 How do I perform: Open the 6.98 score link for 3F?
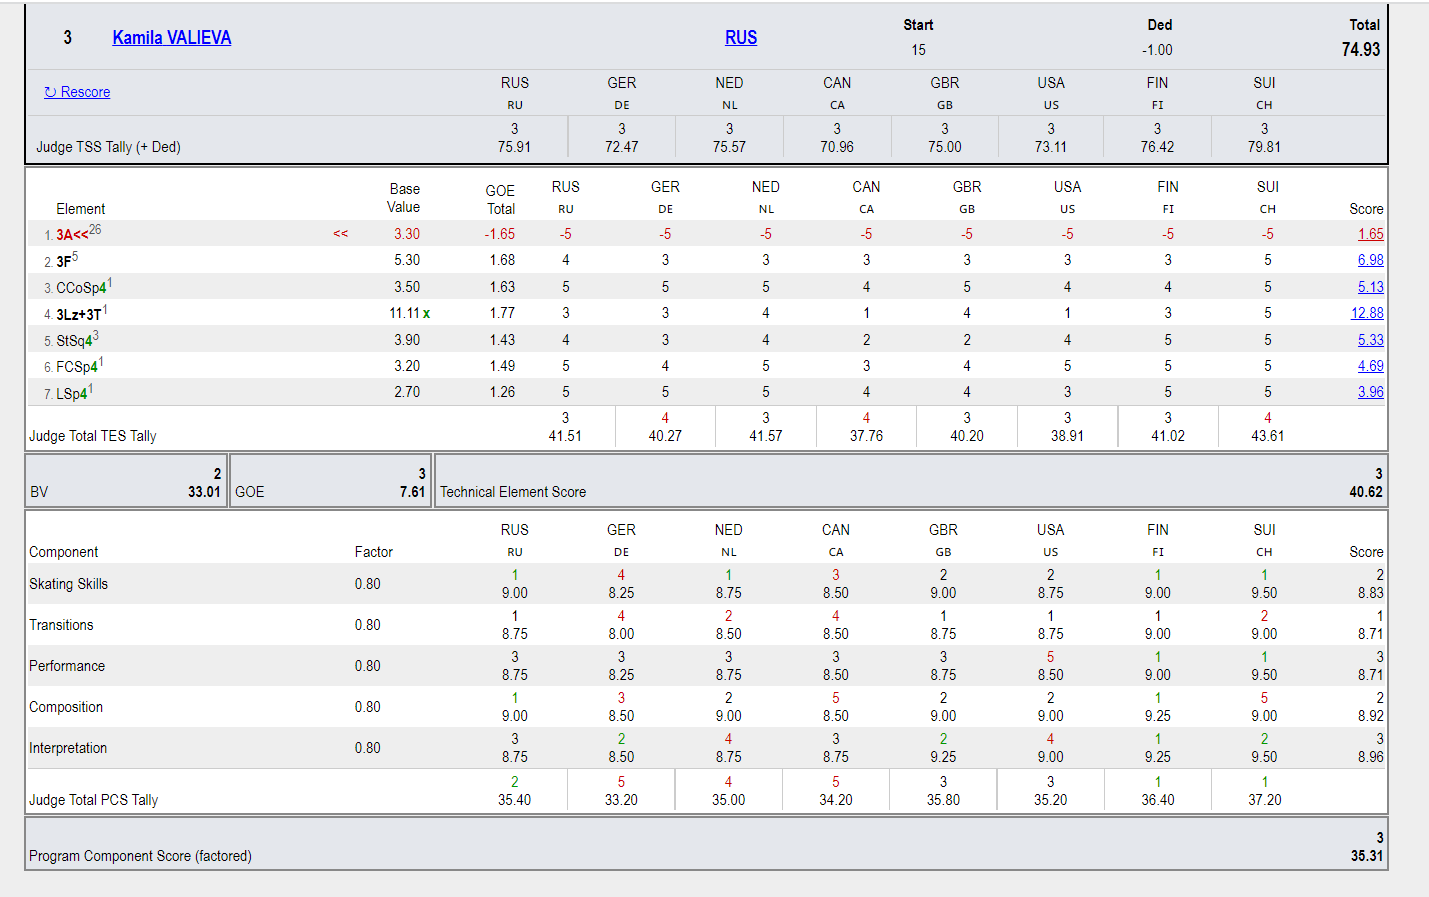1370,260
